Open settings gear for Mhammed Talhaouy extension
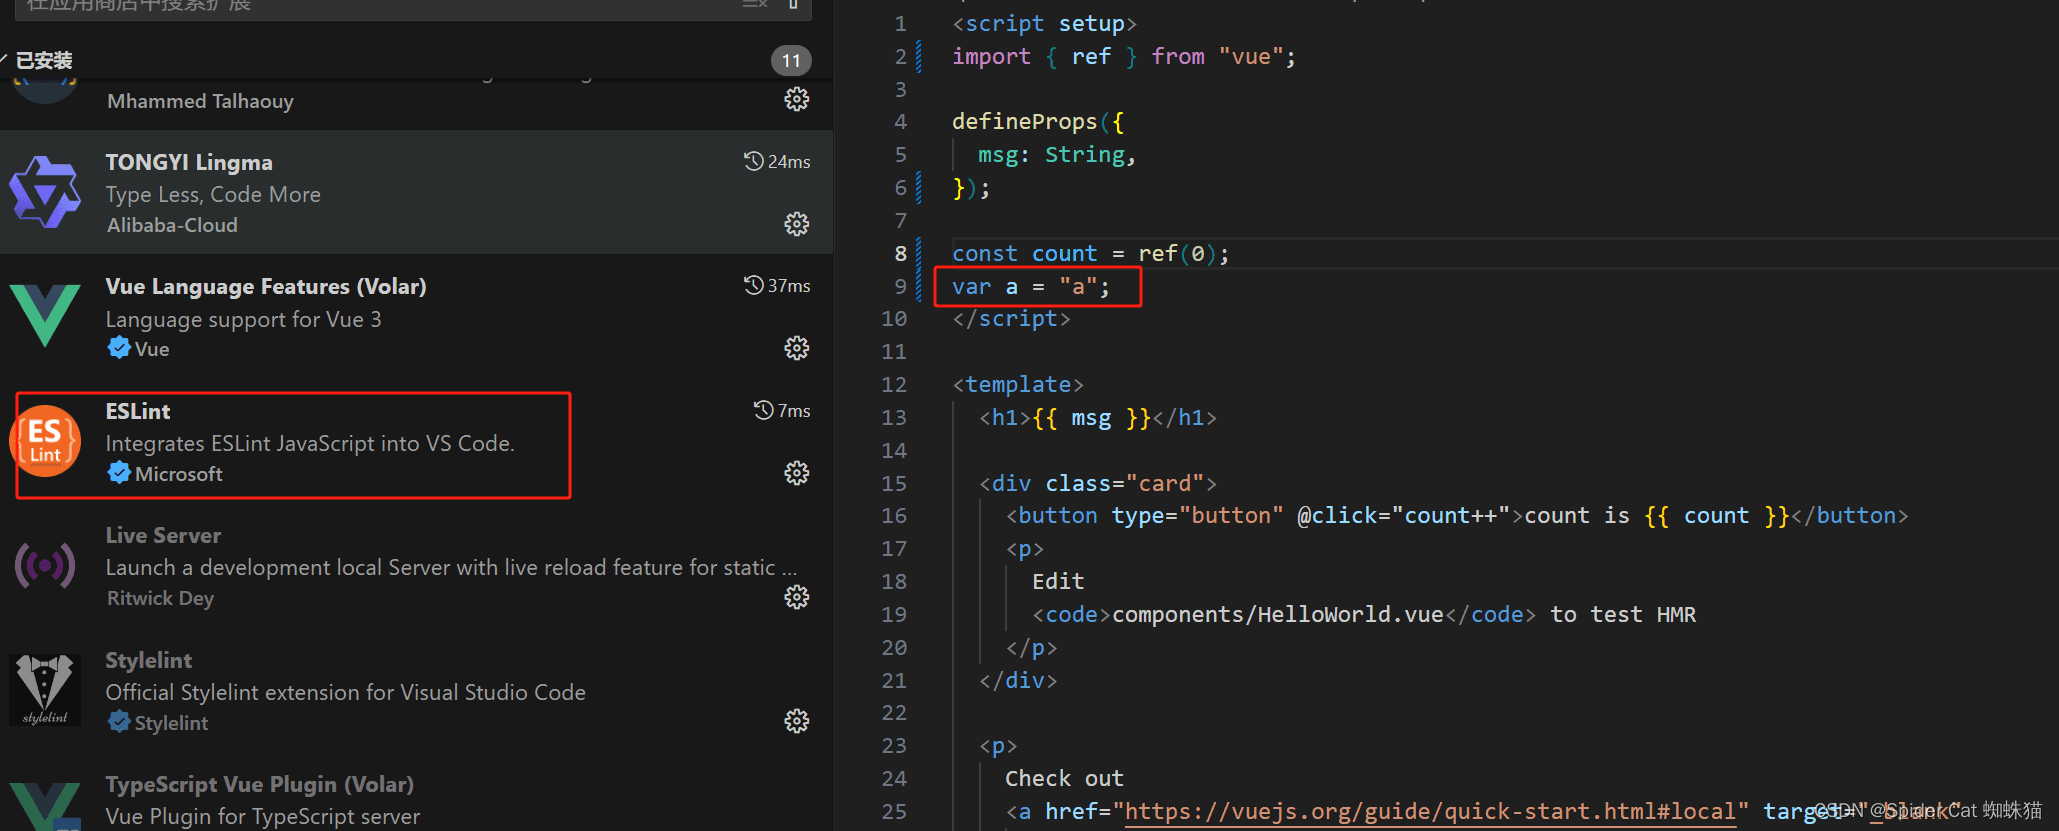Image resolution: width=2059 pixels, height=831 pixels. pyautogui.click(x=797, y=99)
